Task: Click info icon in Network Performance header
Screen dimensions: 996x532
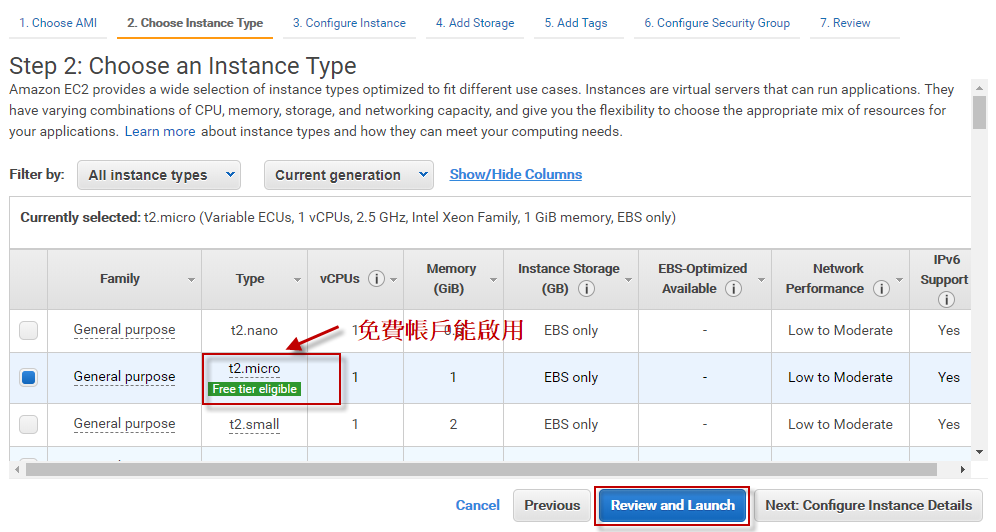Action: pyautogui.click(x=881, y=289)
